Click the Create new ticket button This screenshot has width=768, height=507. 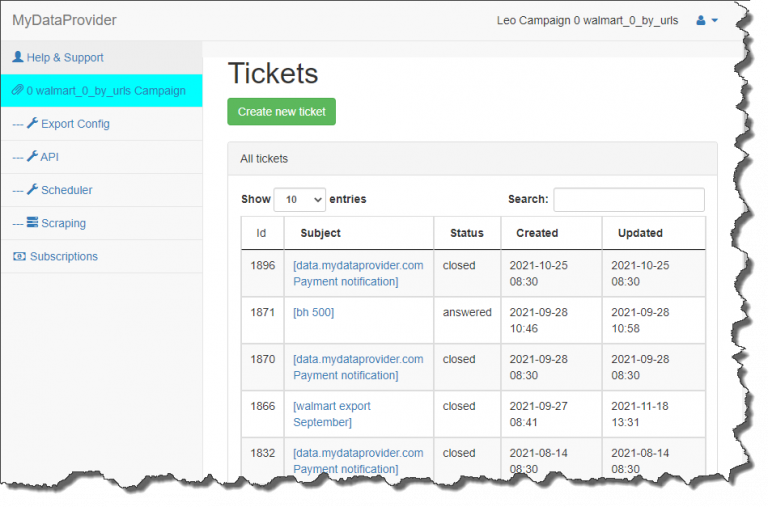point(282,112)
